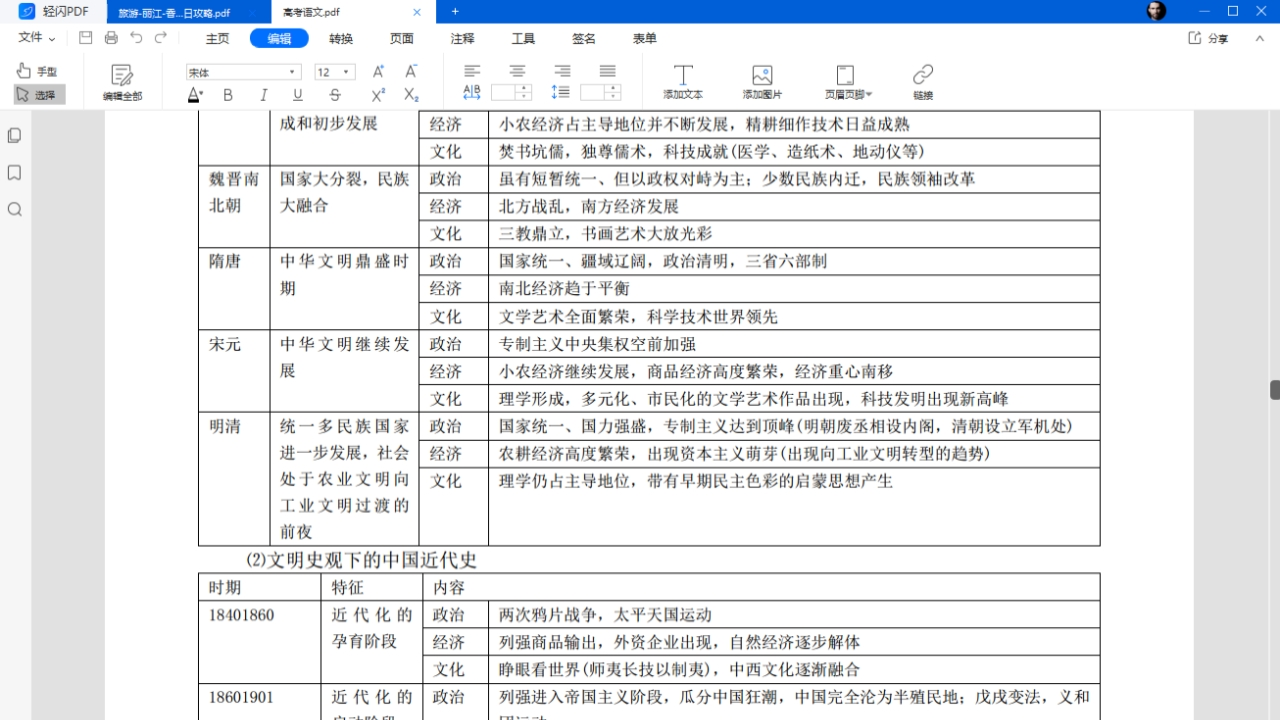Justify text alignment
Screen dimensions: 1280x720
[607, 71]
